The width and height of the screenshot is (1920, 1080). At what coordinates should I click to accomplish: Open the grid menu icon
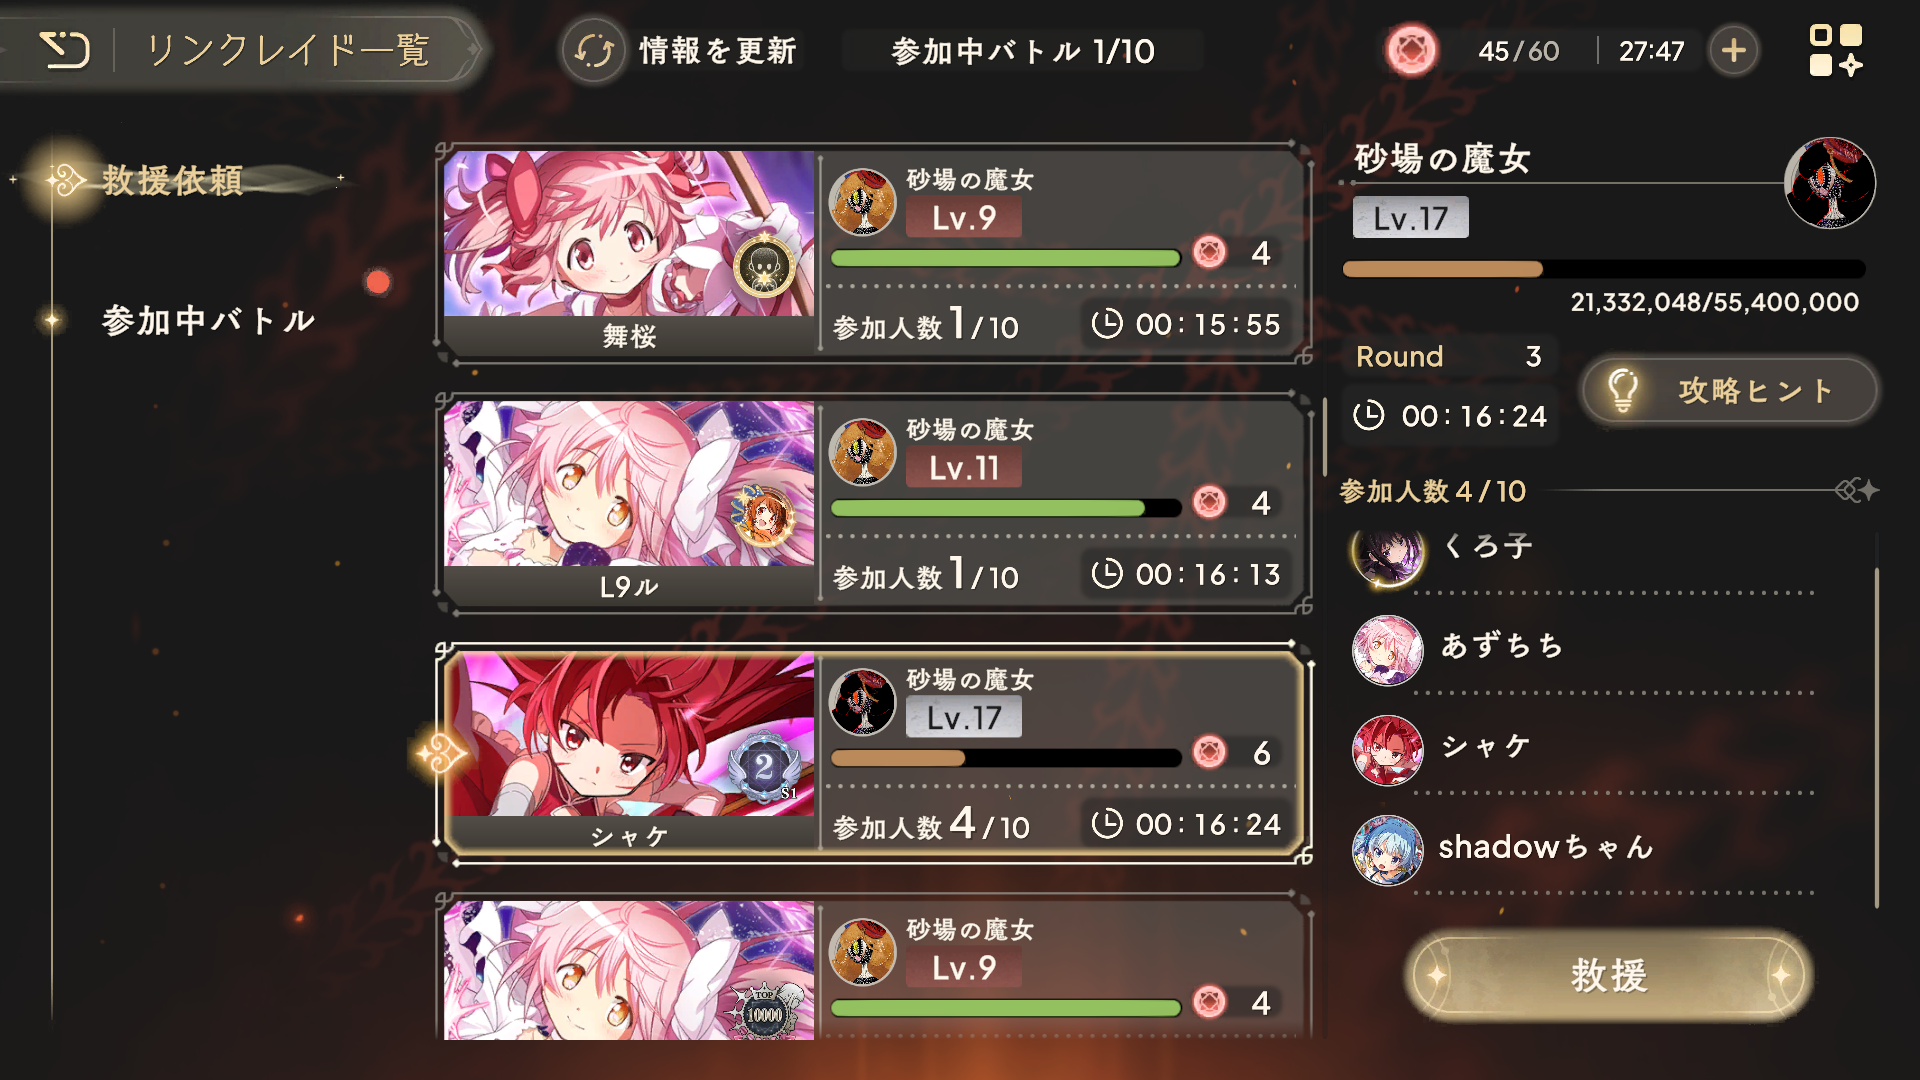[1836, 50]
